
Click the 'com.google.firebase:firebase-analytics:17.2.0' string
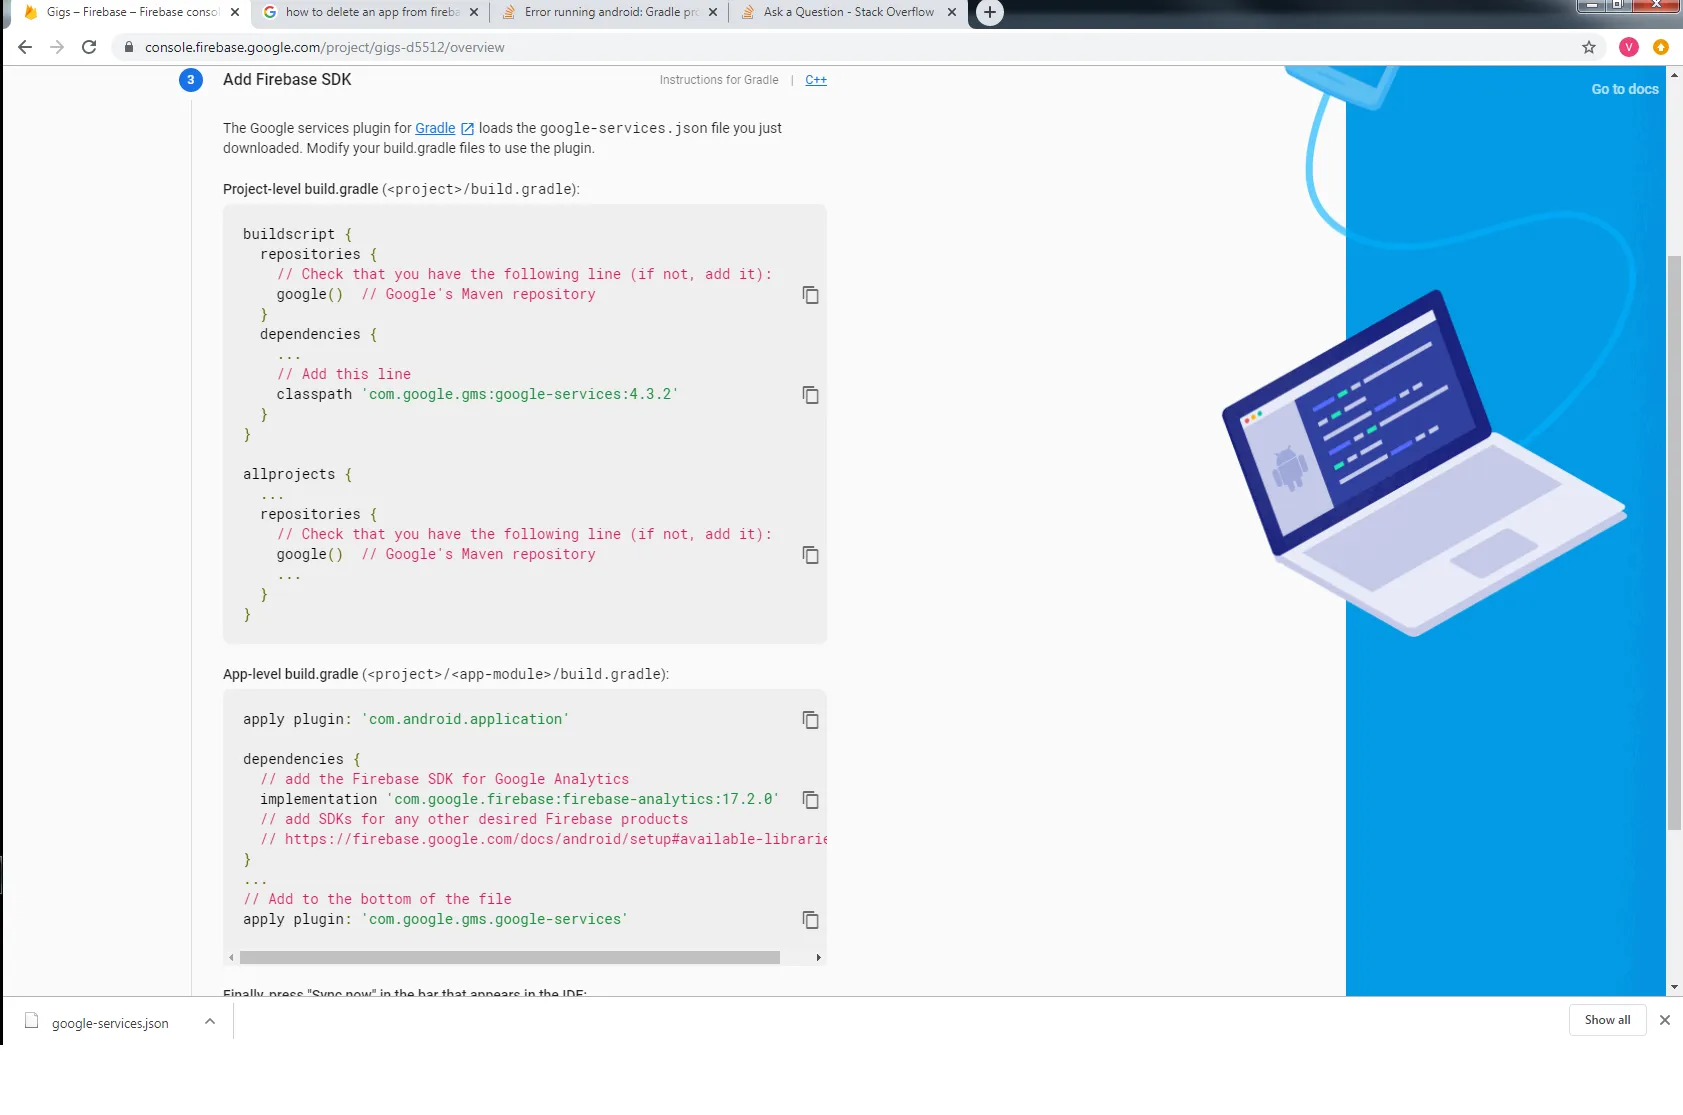coord(584,799)
